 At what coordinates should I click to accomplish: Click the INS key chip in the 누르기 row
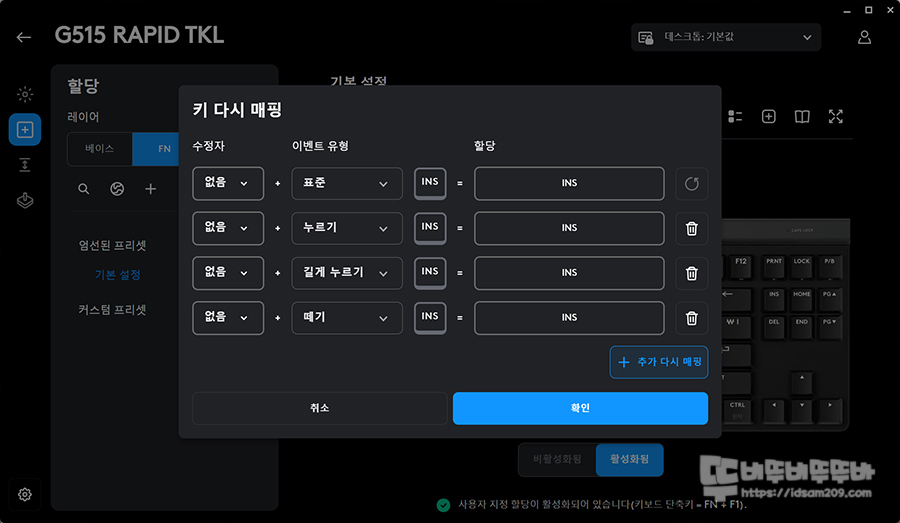click(x=430, y=228)
